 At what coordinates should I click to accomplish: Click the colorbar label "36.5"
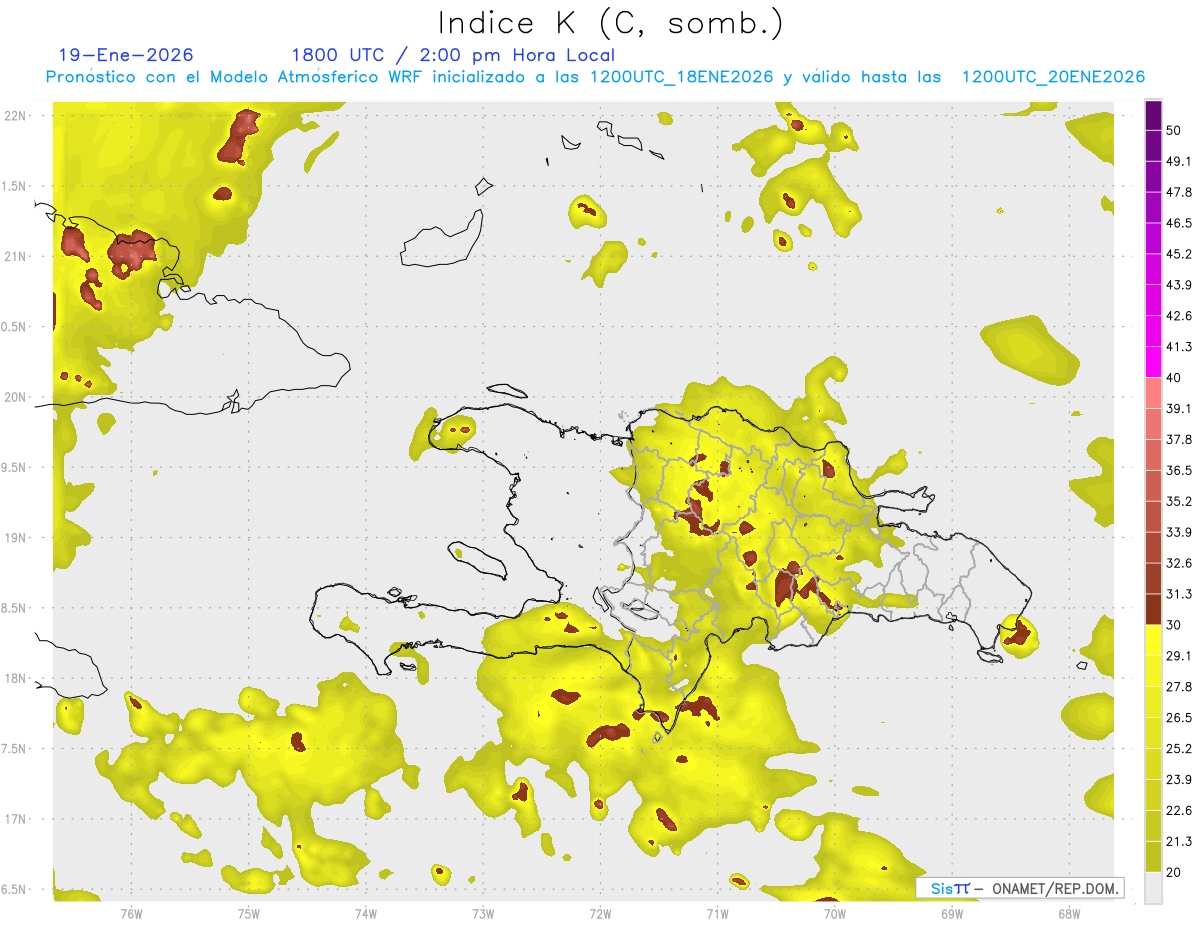1179,471
